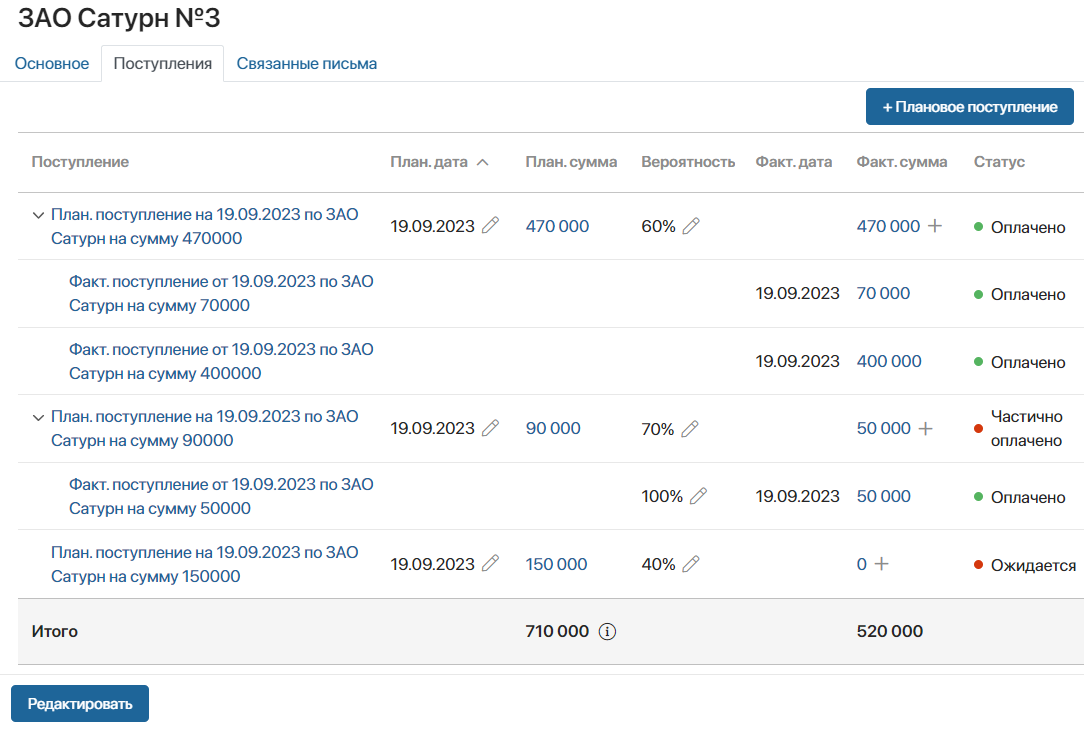Click the Факт. сумма column header
This screenshot has height=729, width=1084.
coord(901,162)
